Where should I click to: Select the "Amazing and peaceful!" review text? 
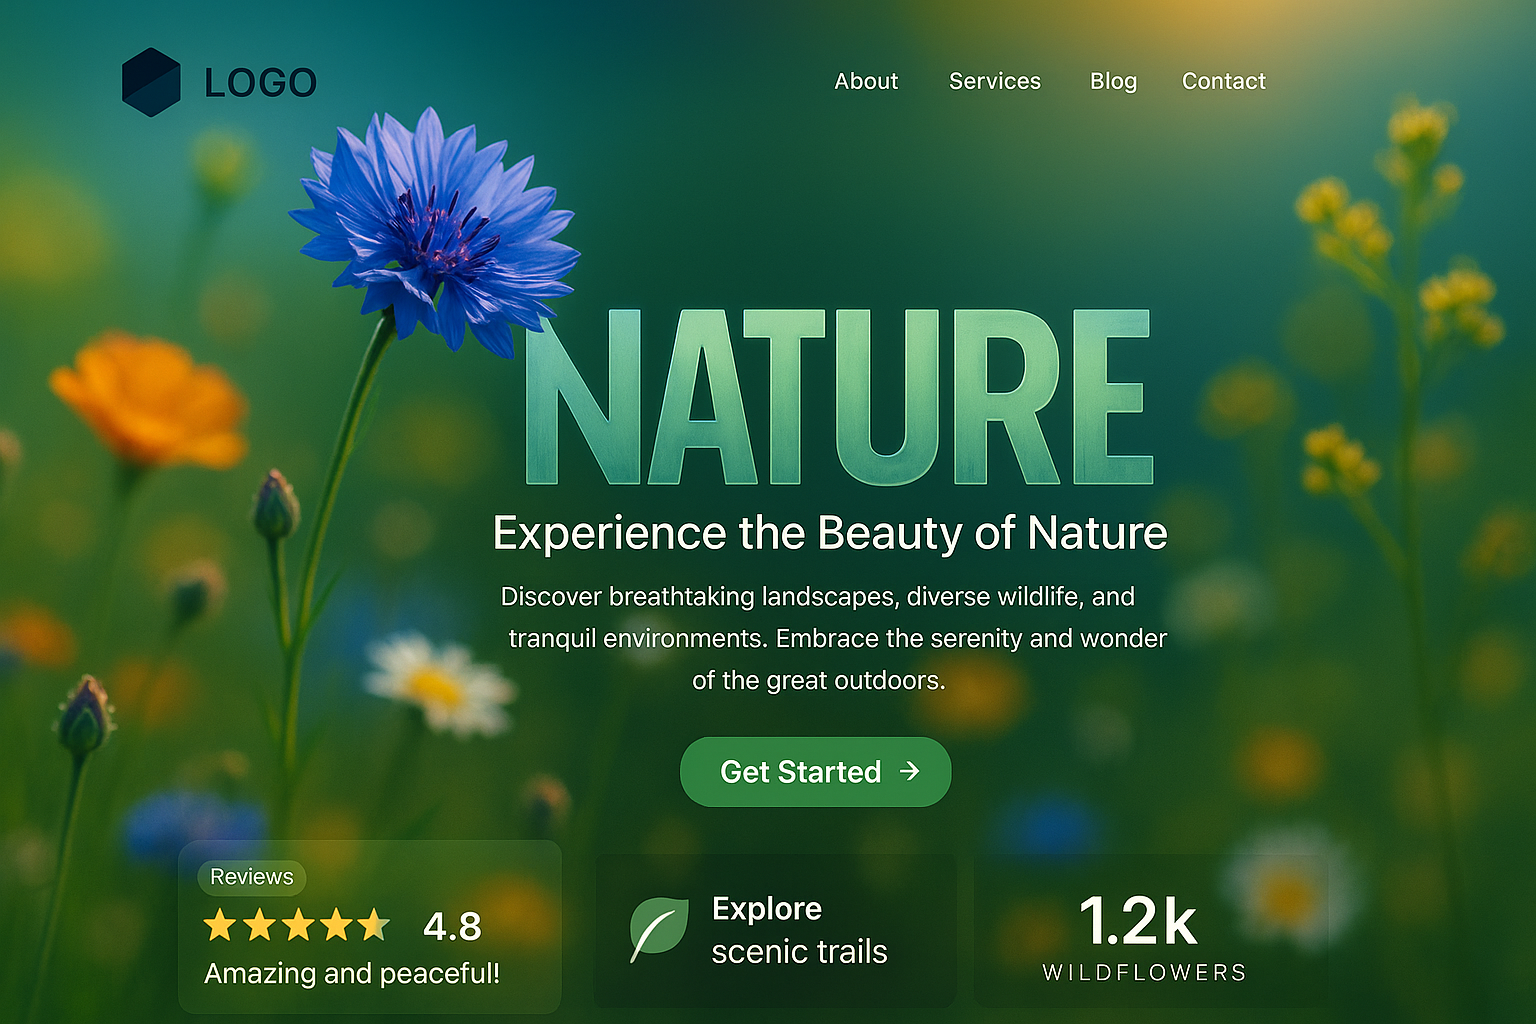352,973
